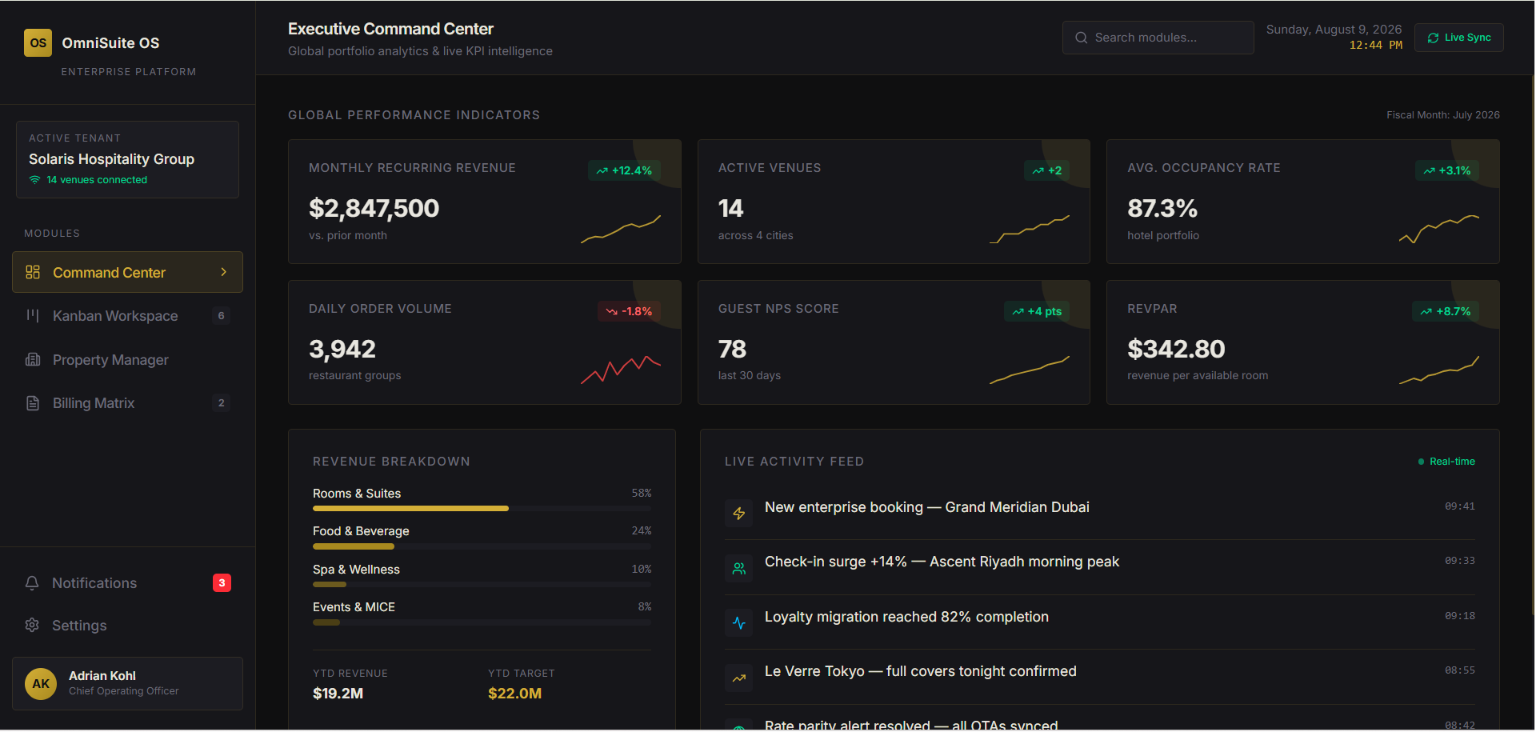Image resolution: width=1535 pixels, height=732 pixels.
Task: Click the Rooms & Suites progress bar
Action: tap(482, 508)
